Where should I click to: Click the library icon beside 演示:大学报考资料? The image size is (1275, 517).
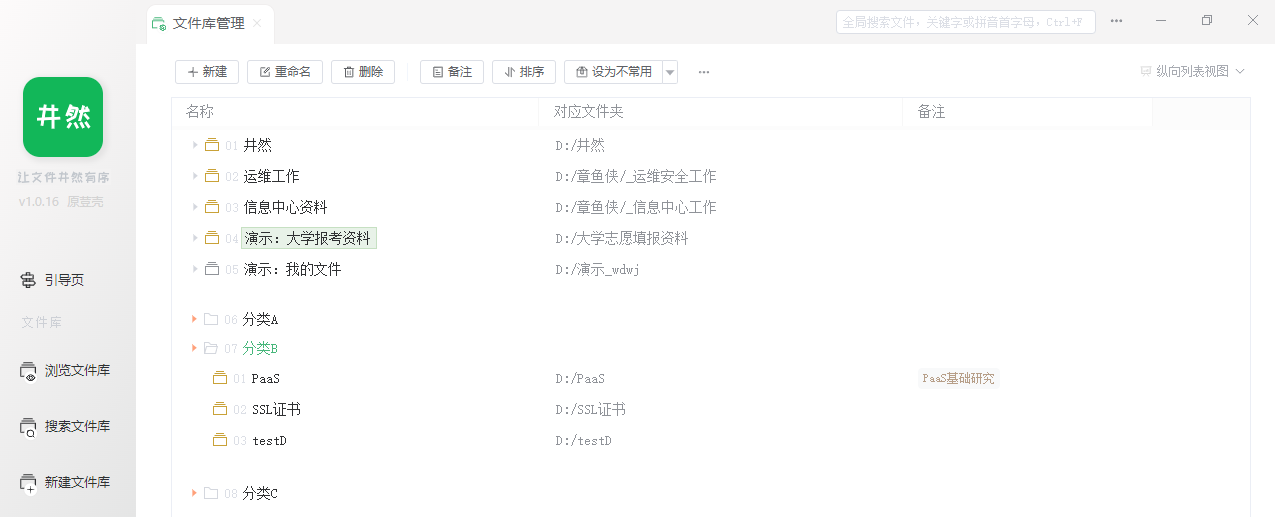[212, 238]
